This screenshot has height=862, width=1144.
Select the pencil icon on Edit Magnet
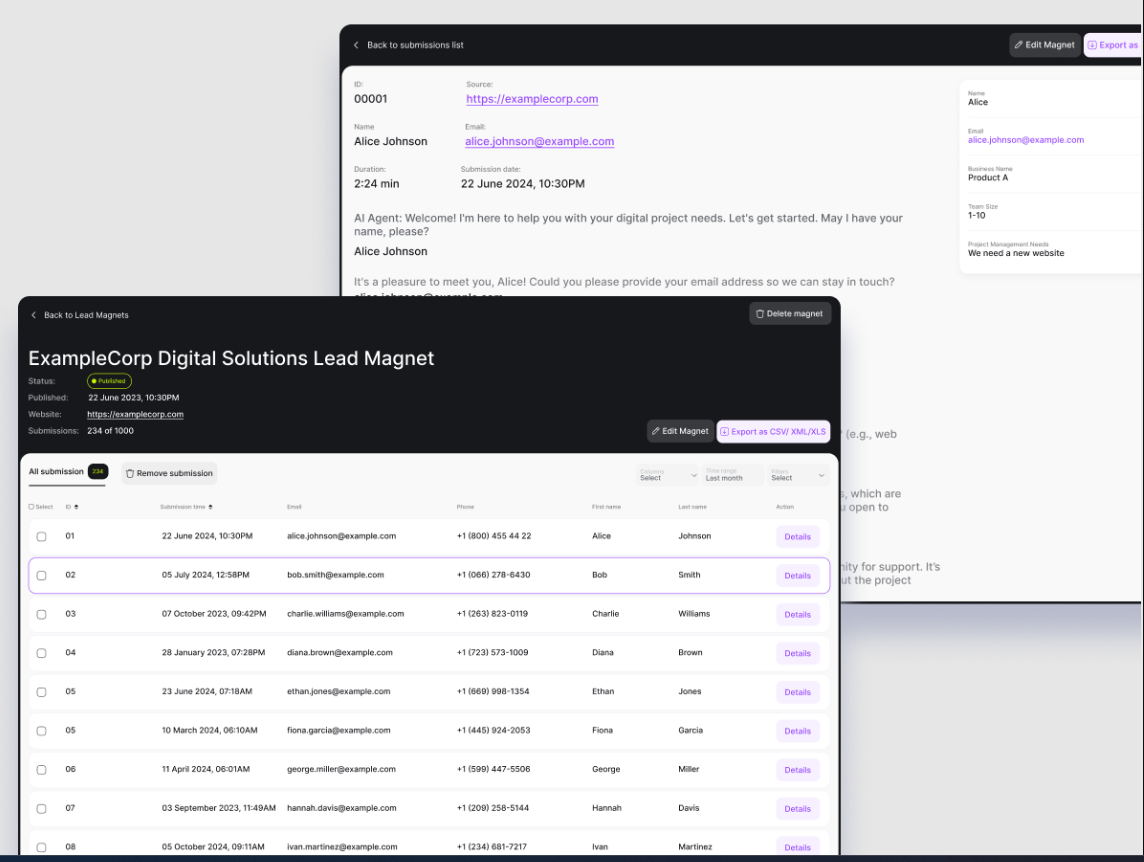click(x=654, y=431)
